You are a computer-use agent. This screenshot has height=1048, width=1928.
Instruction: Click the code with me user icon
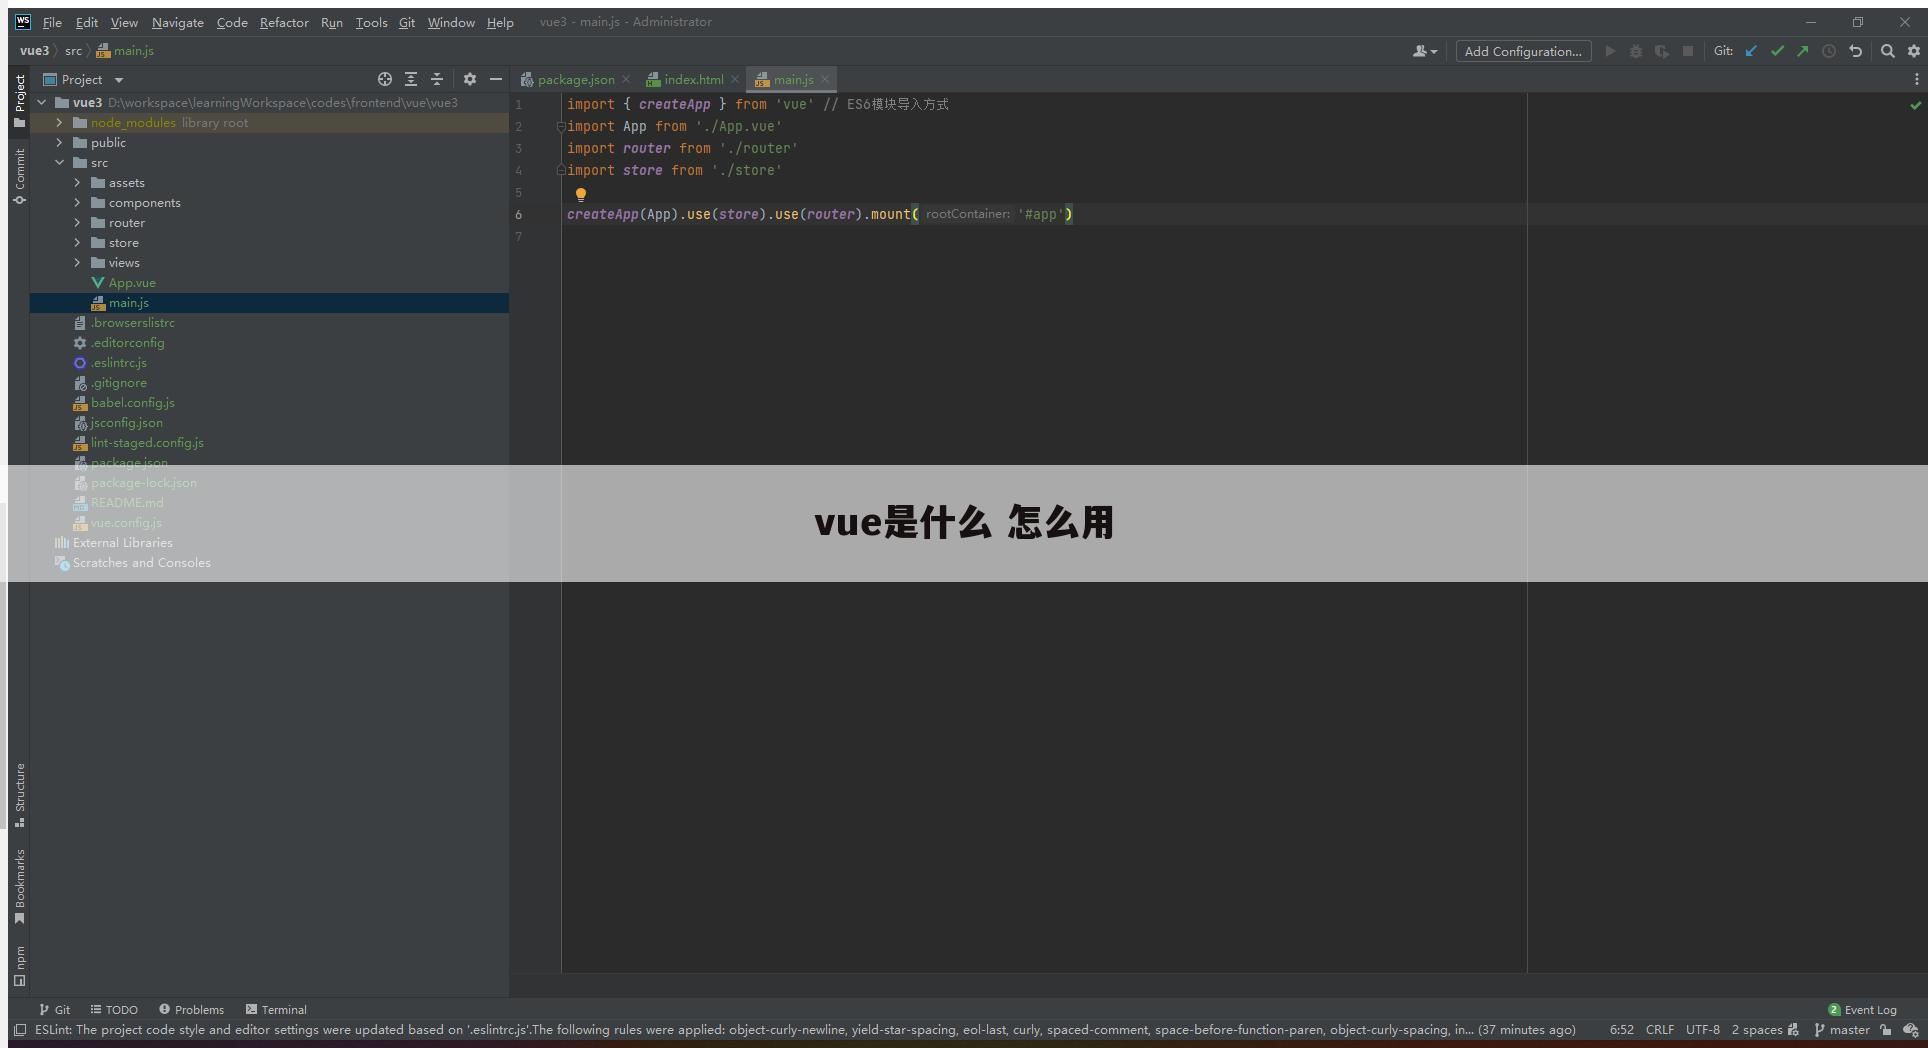point(1425,51)
